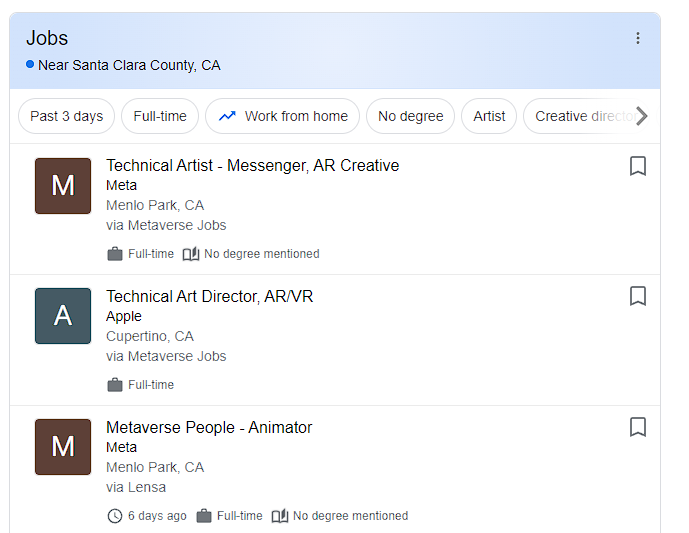689x533 pixels.
Task: Open the Technical Art Director, AR/VR listing
Action: pos(209,297)
